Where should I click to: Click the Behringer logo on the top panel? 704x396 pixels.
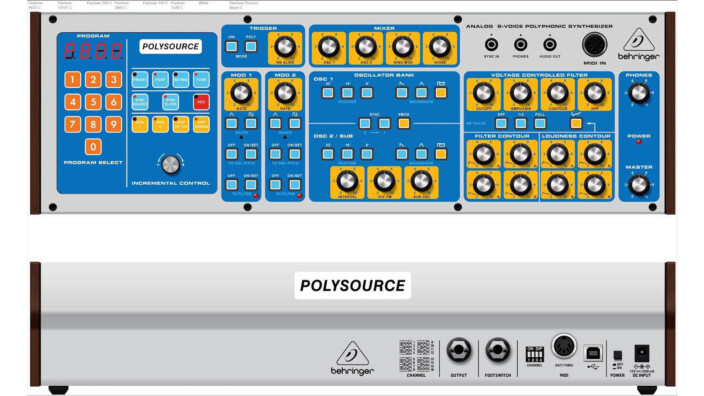(638, 44)
